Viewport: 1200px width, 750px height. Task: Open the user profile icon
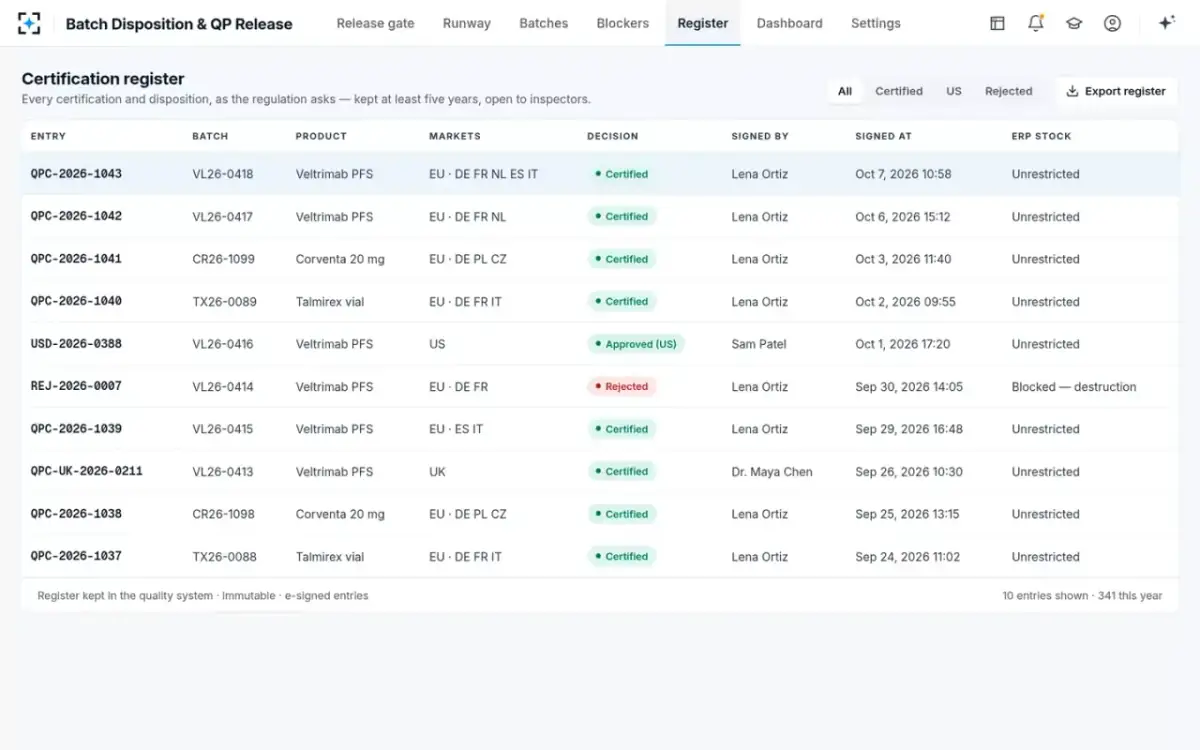pyautogui.click(x=1112, y=23)
